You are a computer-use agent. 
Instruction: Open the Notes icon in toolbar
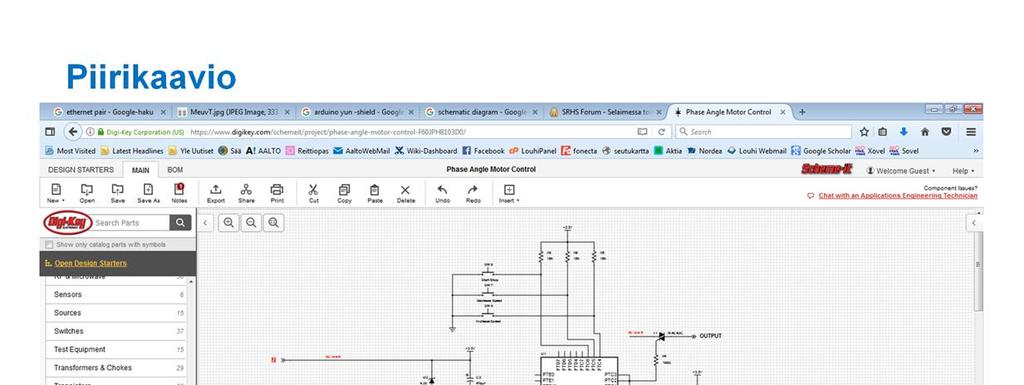[x=179, y=193]
